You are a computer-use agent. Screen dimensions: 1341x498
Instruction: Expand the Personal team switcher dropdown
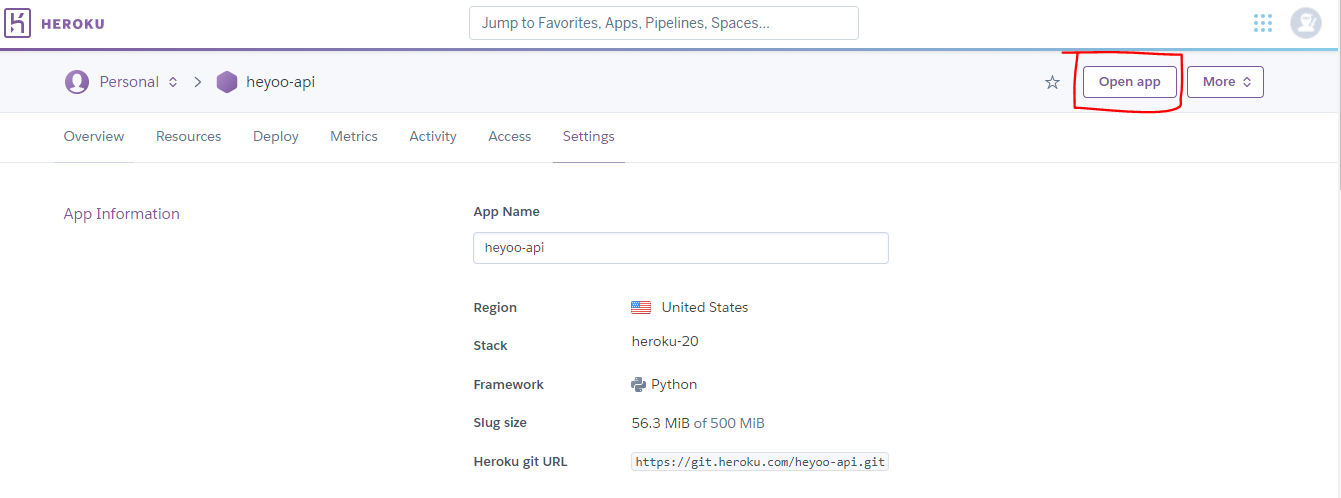click(x=173, y=82)
